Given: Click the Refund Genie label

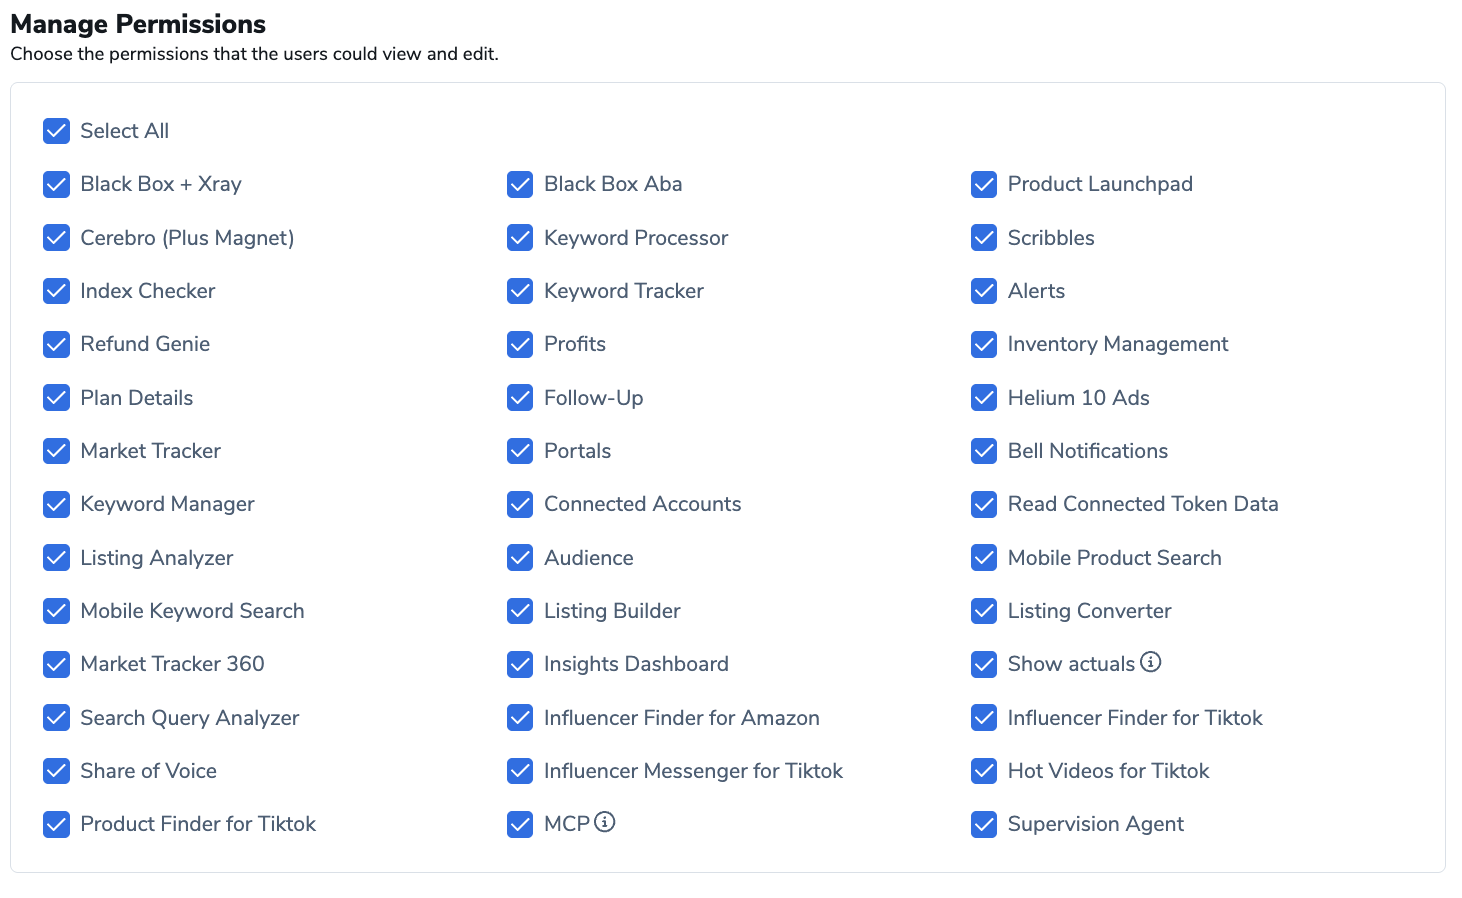Looking at the screenshot, I should point(145,344).
